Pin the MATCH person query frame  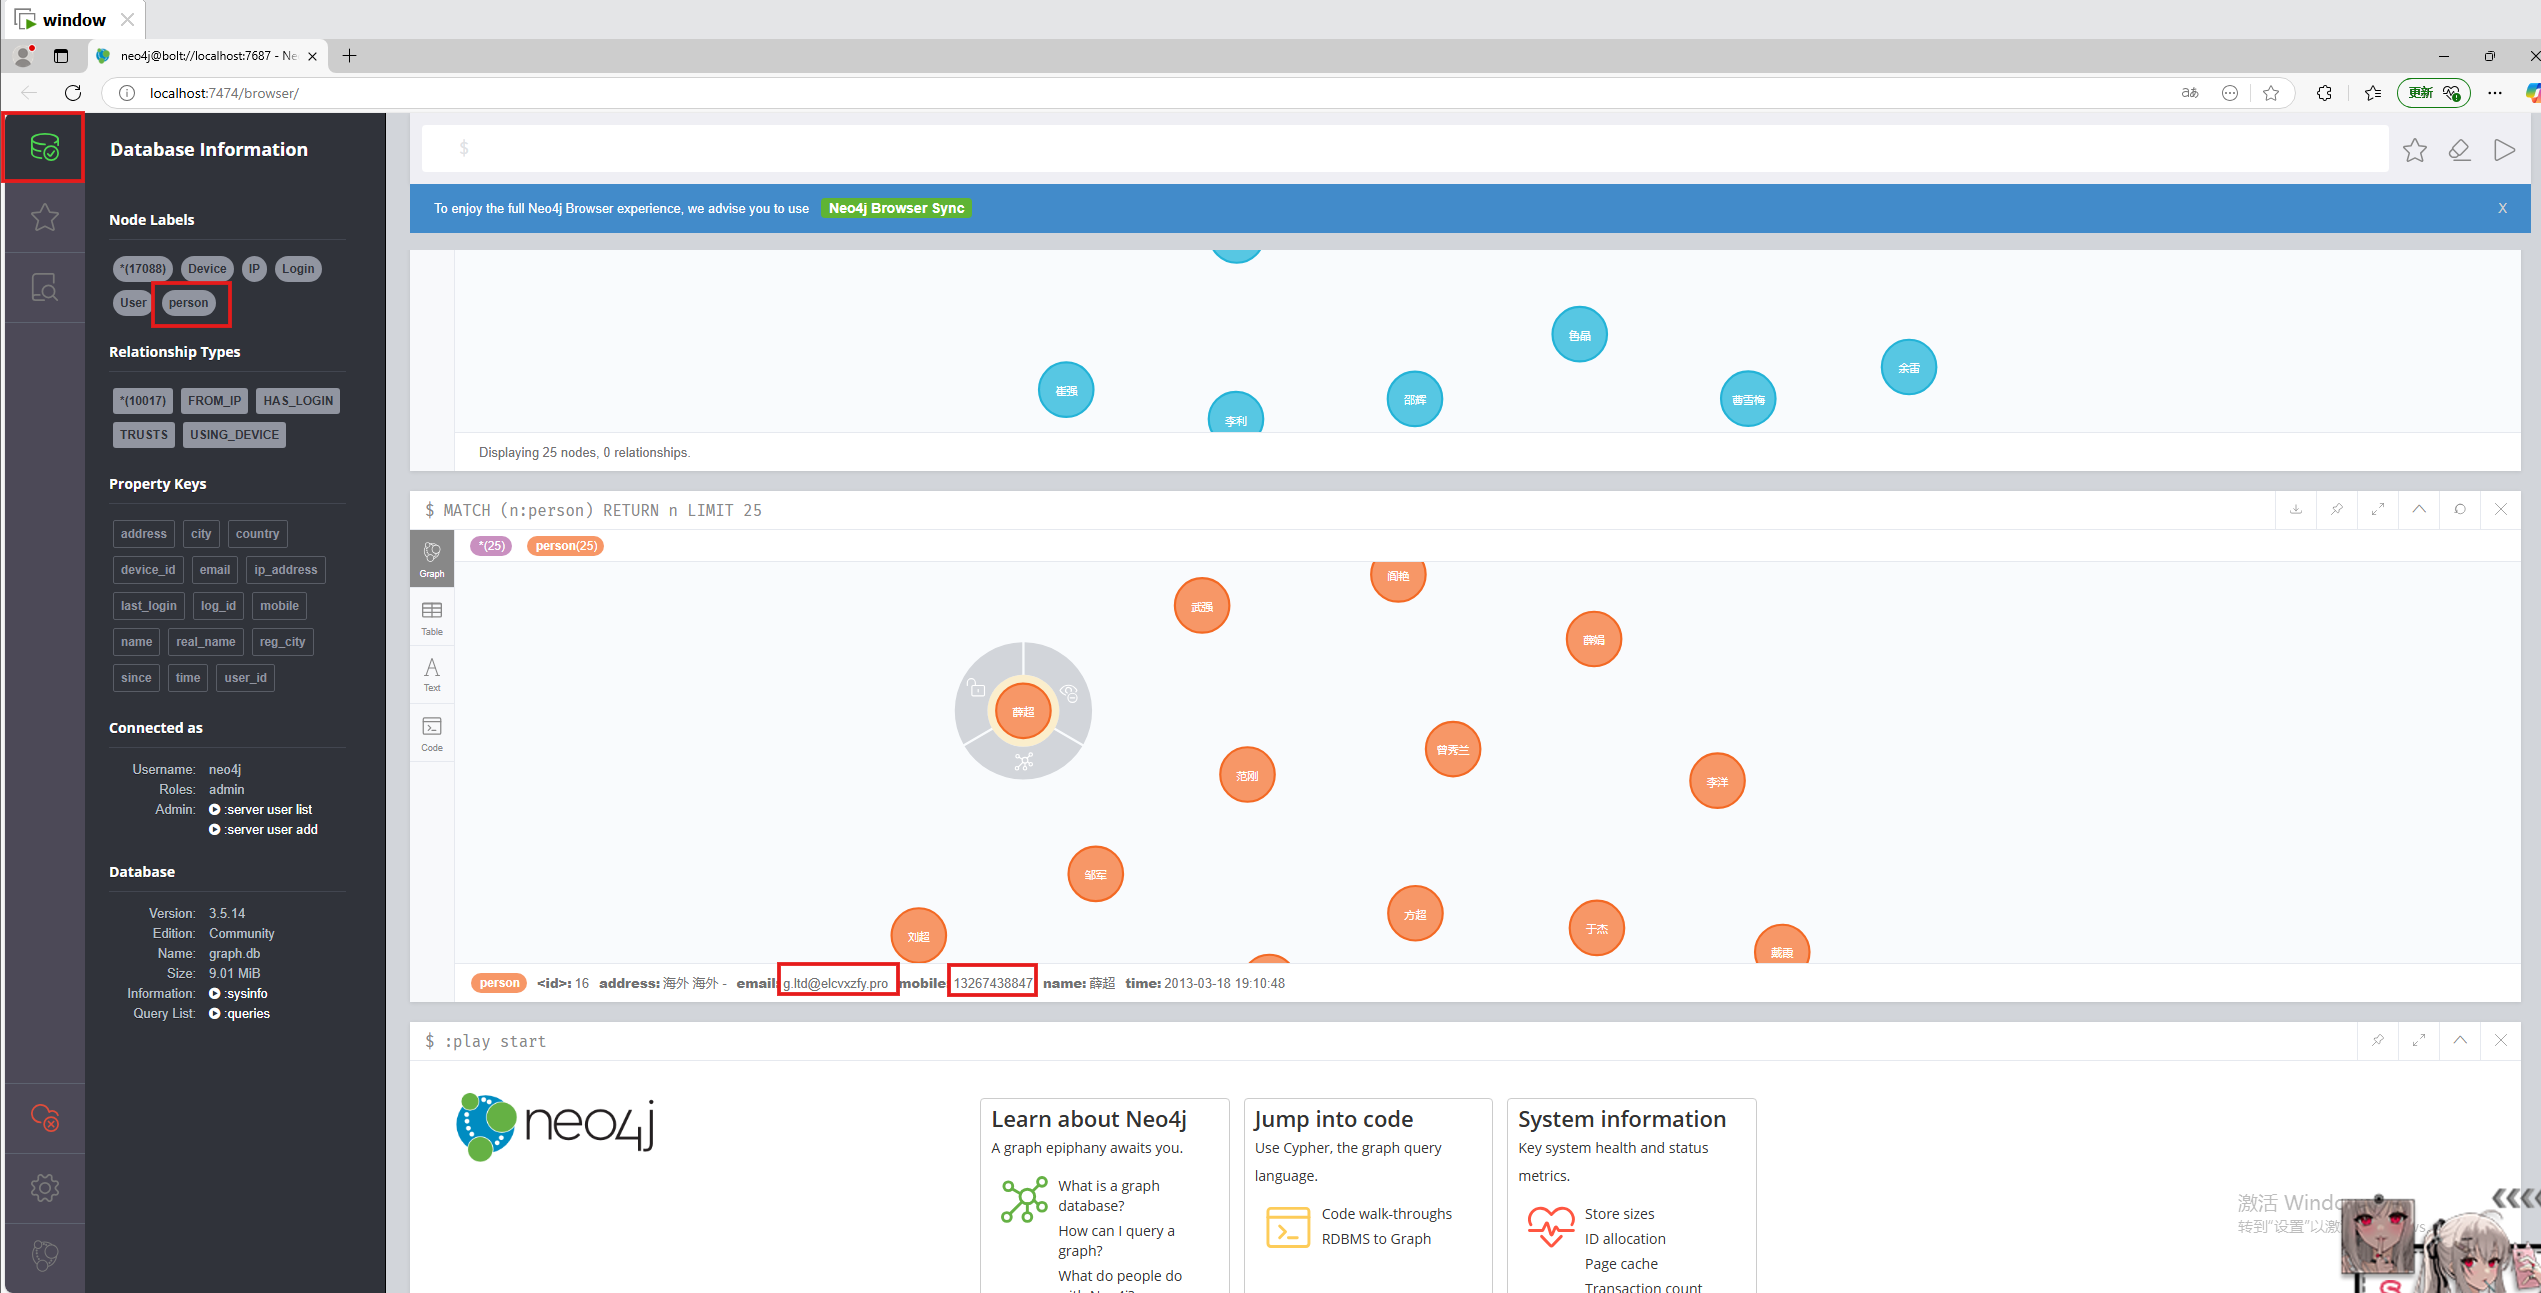(2337, 509)
